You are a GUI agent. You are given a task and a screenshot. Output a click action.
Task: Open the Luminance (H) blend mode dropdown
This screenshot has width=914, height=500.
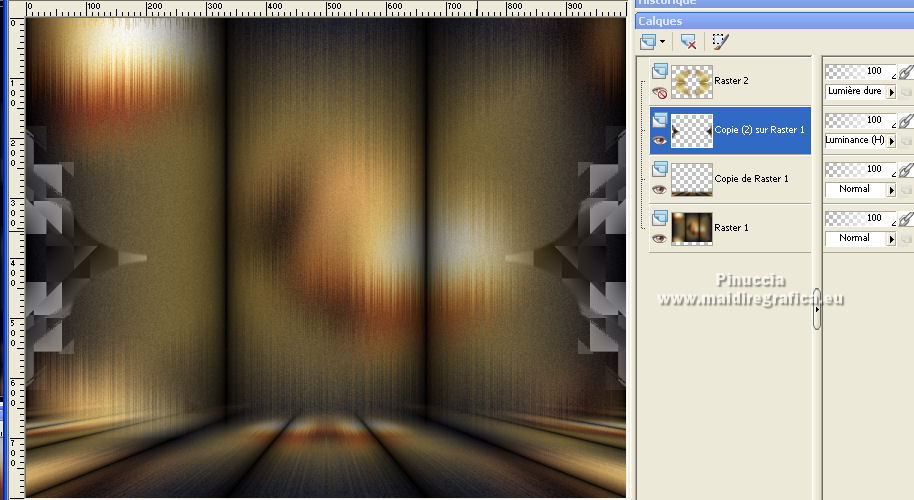click(891, 141)
